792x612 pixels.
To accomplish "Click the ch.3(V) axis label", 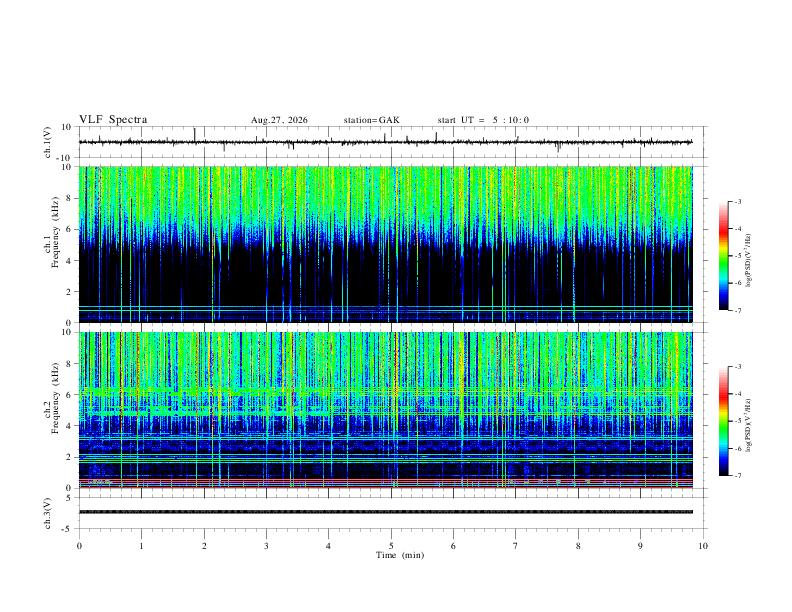I will click(48, 513).
